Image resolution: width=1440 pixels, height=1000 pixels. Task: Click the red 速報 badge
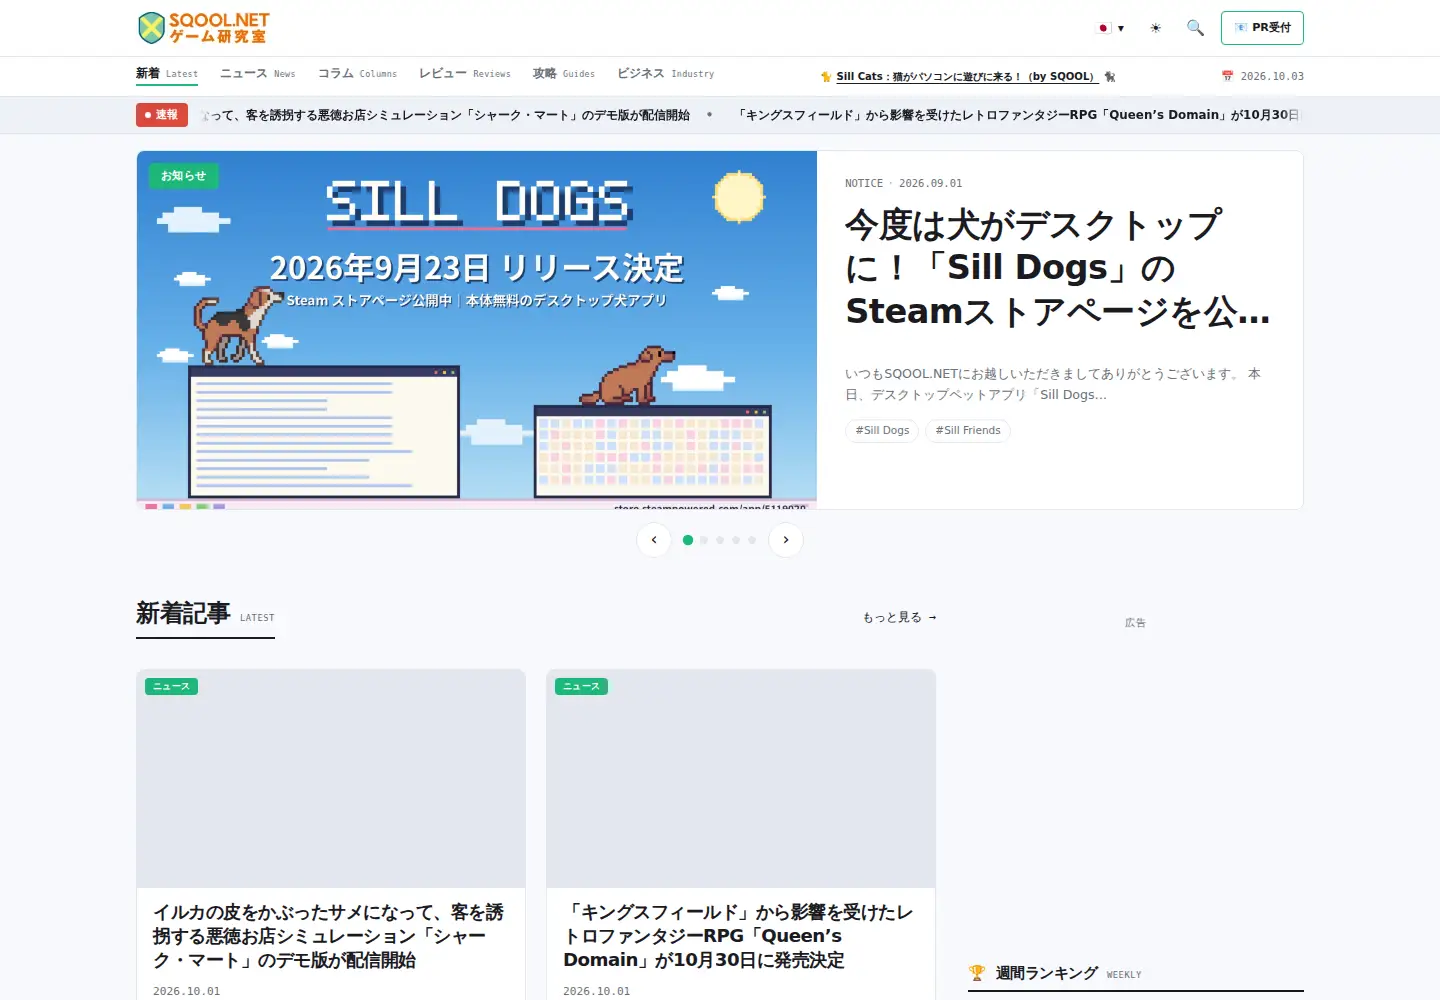tap(162, 115)
